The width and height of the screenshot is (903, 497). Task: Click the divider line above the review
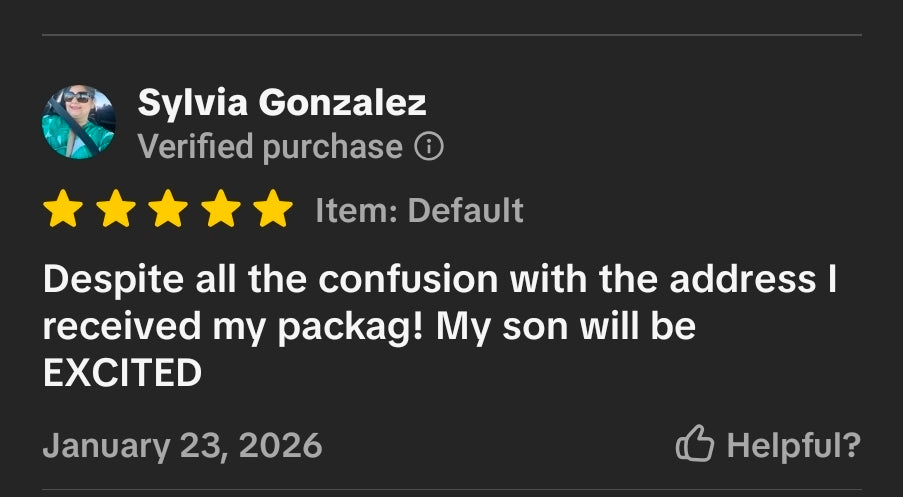(452, 35)
